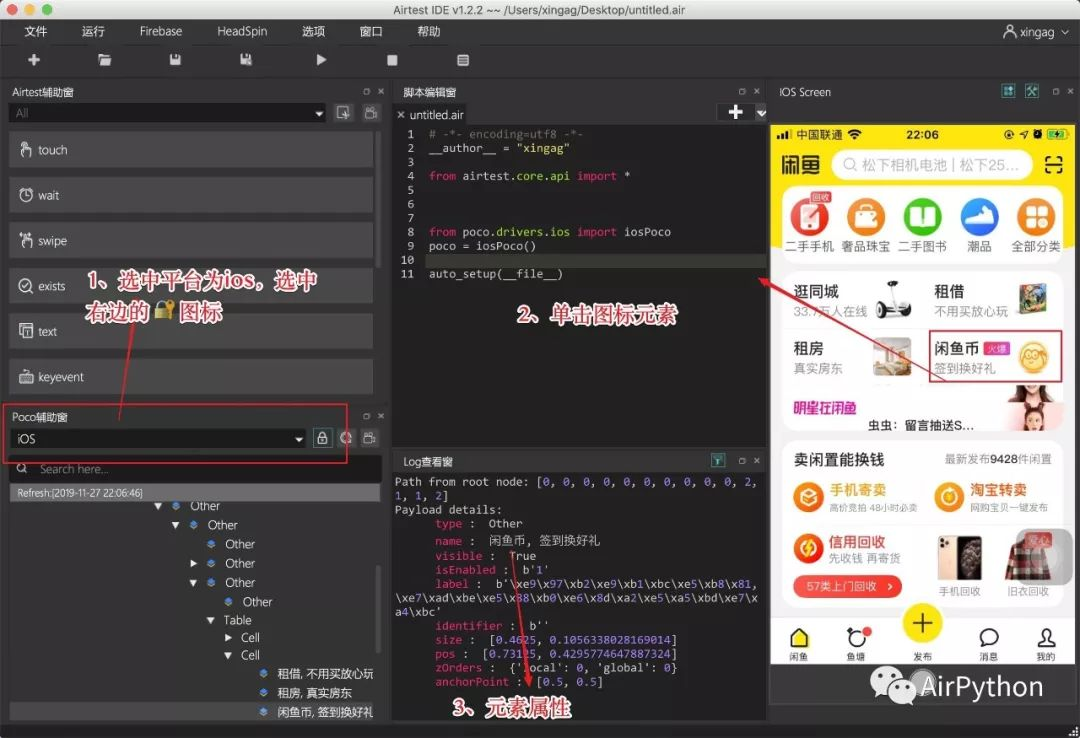Tap the 57类上门回收 red button

coord(847,586)
